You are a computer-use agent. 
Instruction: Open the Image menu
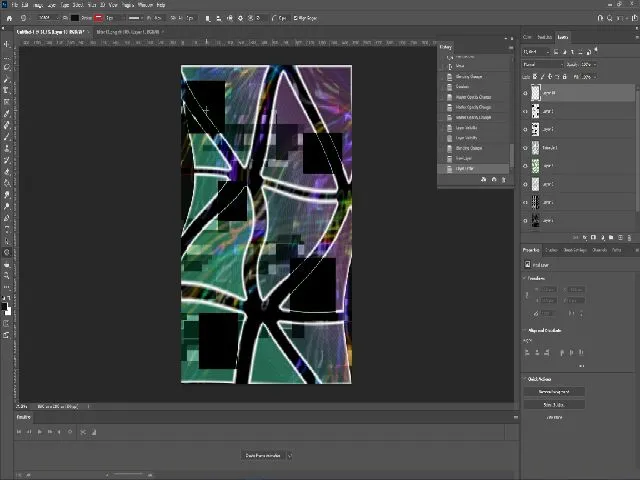[x=38, y=5]
